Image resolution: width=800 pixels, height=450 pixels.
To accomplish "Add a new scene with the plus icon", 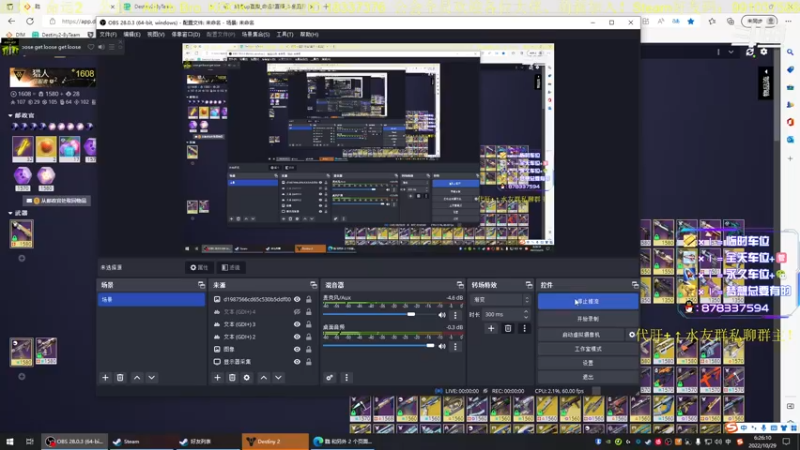I will pos(105,378).
